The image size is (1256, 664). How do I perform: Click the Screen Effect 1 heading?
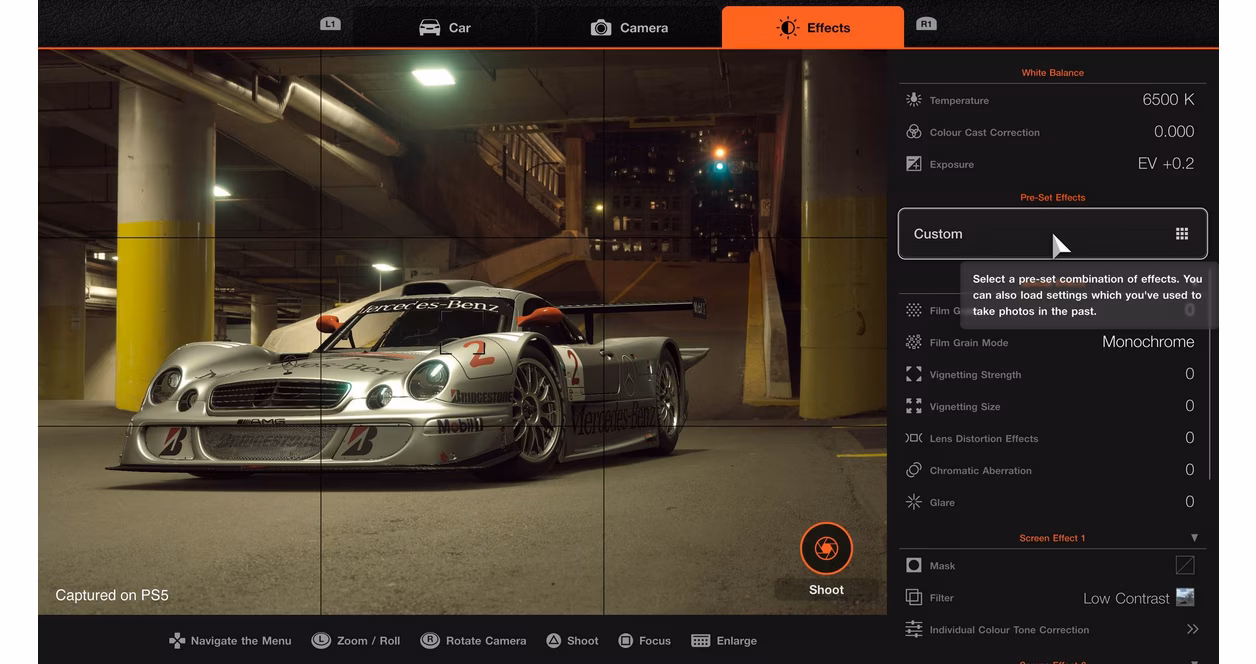click(x=1052, y=538)
